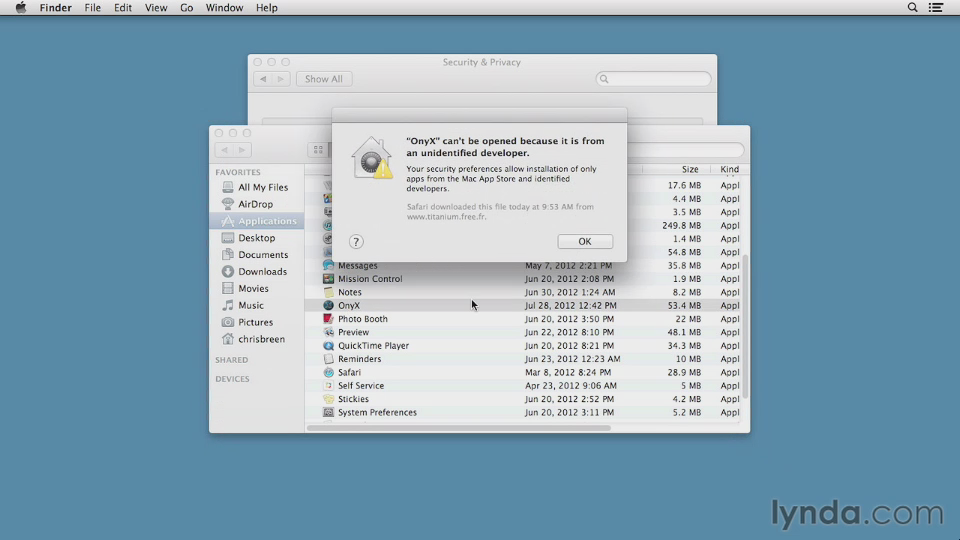Select the "Photo Booth" name text
960x540 pixels.
[x=362, y=318]
